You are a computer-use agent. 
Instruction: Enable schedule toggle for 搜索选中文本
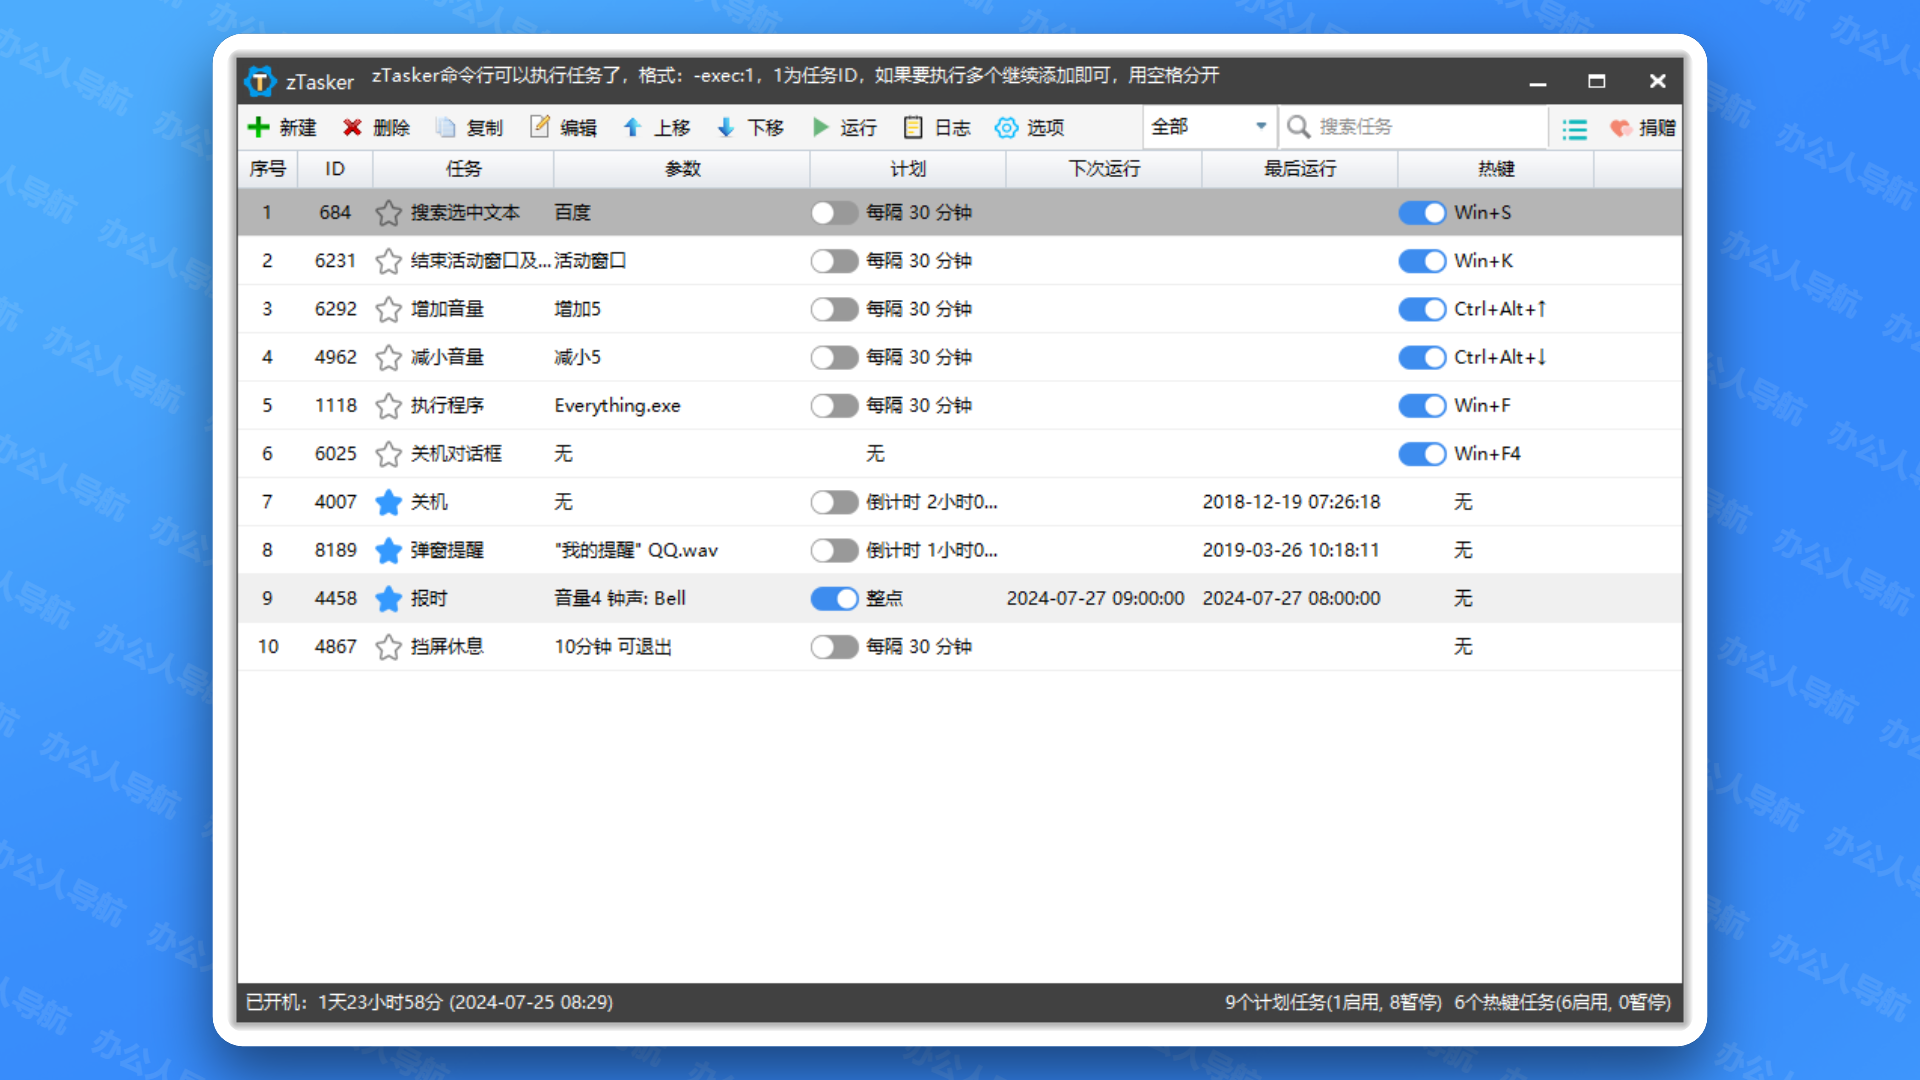click(x=834, y=213)
